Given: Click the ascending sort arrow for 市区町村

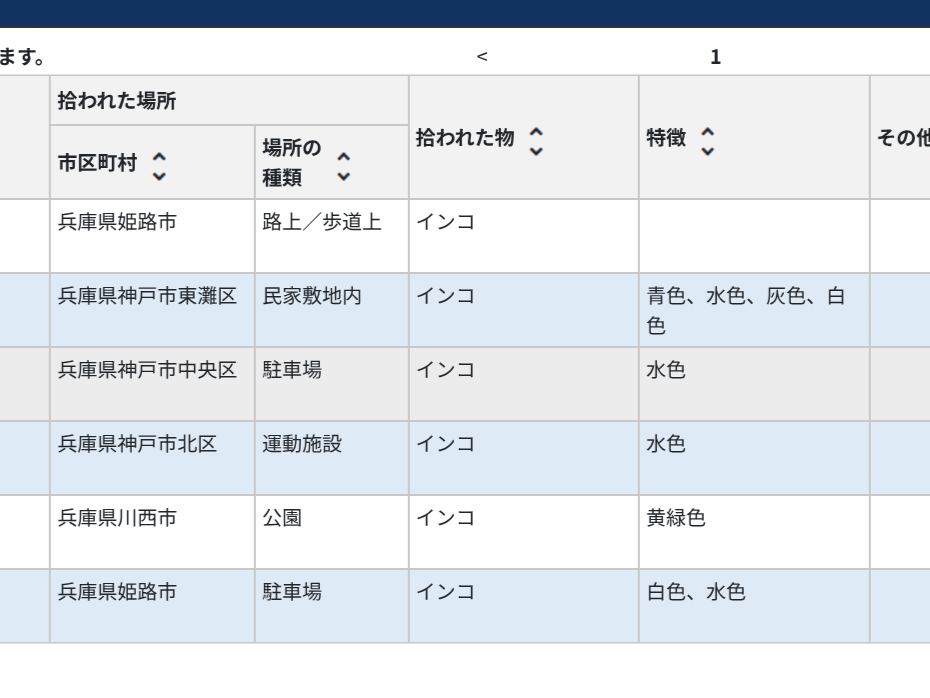Looking at the screenshot, I should pyautogui.click(x=158, y=156).
